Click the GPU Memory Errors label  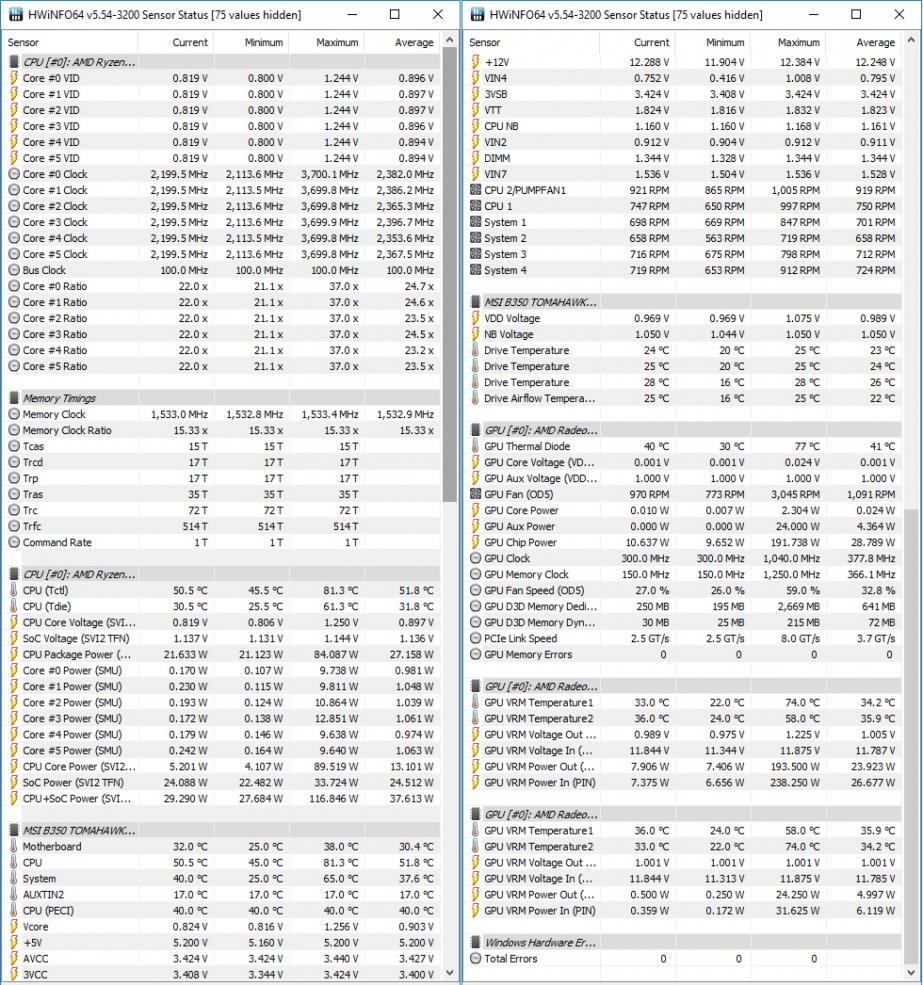point(528,654)
